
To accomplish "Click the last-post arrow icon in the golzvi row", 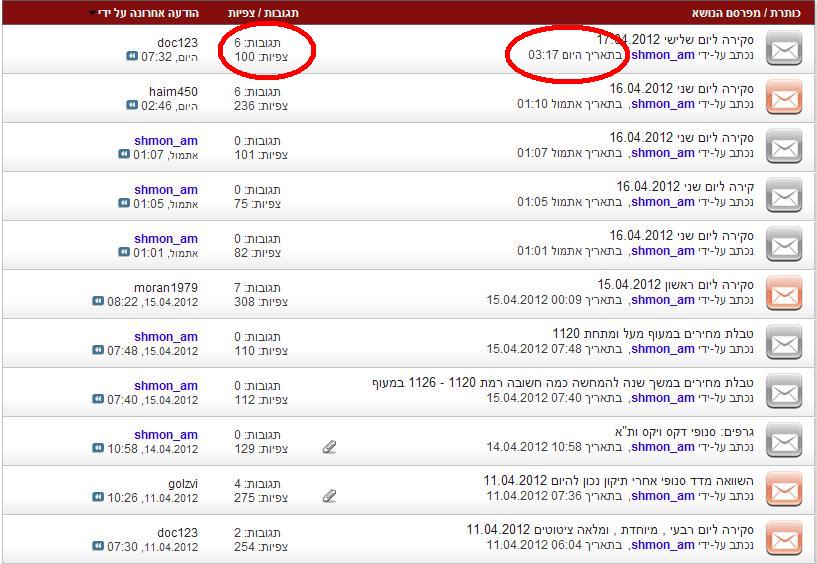I will click(98, 497).
